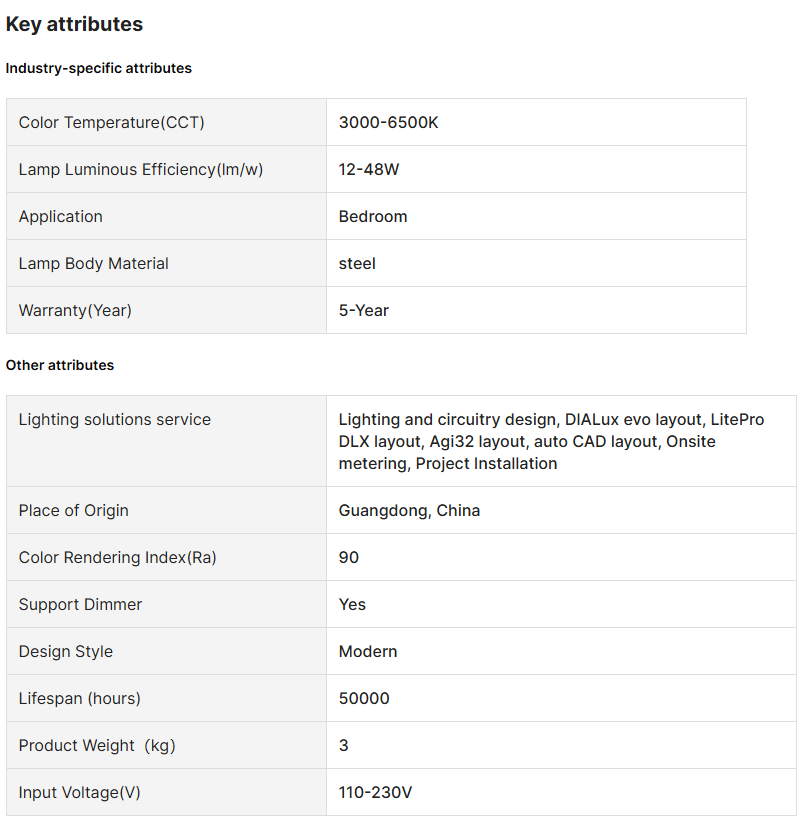Click the Lamp Luminous Efficiency label
802x816 pixels.
(140, 169)
